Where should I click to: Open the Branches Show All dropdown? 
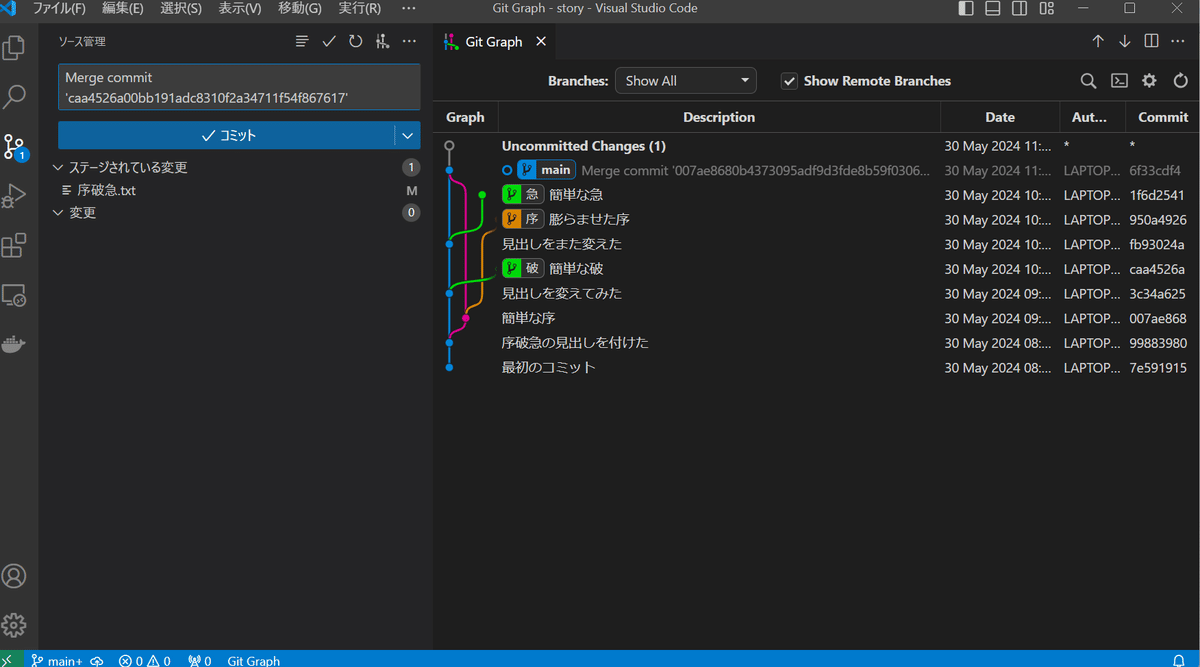pyautogui.click(x=686, y=81)
